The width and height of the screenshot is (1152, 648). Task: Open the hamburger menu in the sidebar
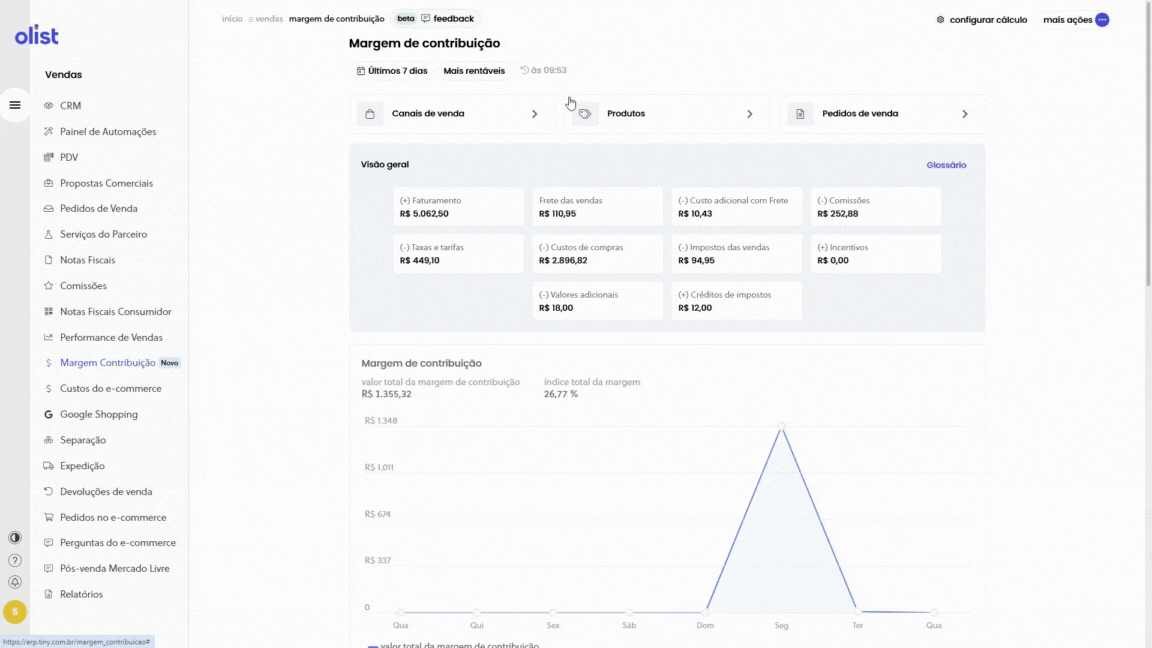tap(15, 105)
